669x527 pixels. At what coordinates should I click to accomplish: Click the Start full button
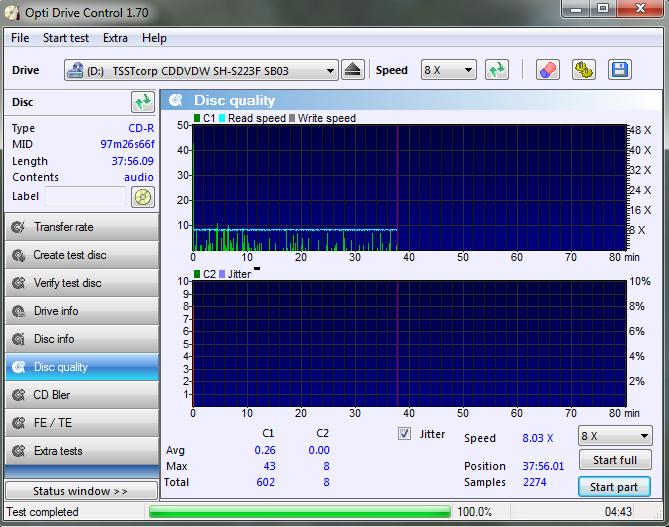[614, 461]
